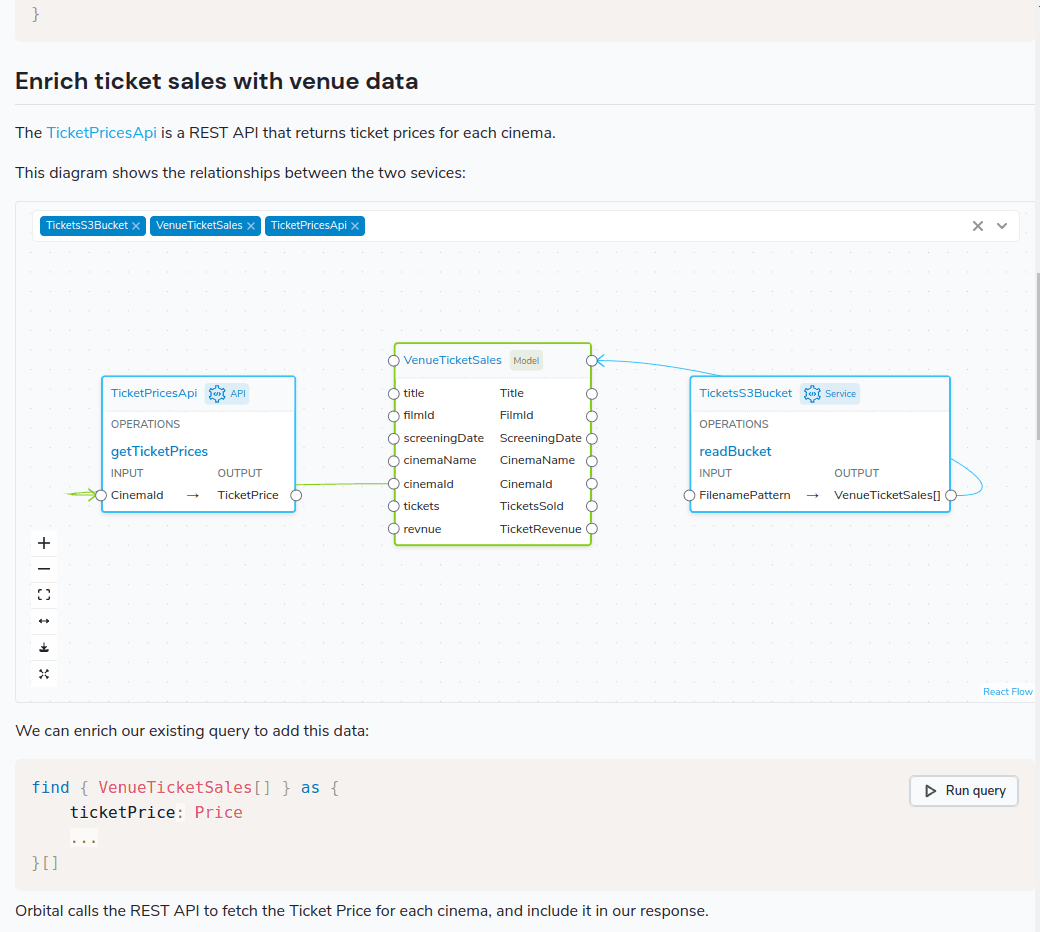Click the fullscreen expand arrows icon

(x=44, y=674)
